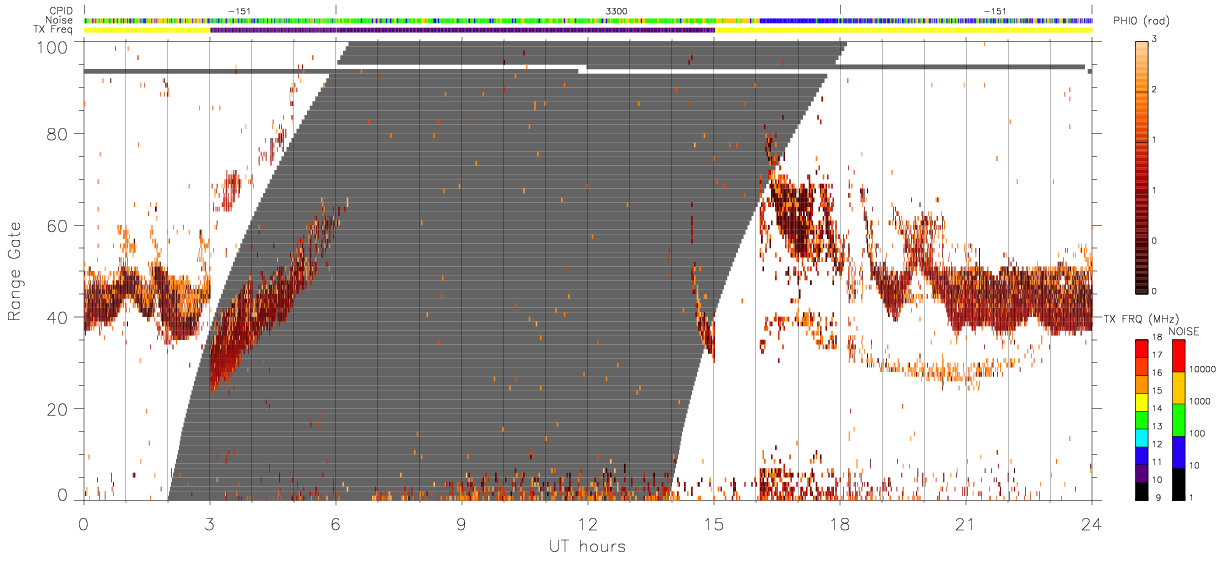
Task: Click the x-axis tick label '24'
Action: tap(1091, 523)
